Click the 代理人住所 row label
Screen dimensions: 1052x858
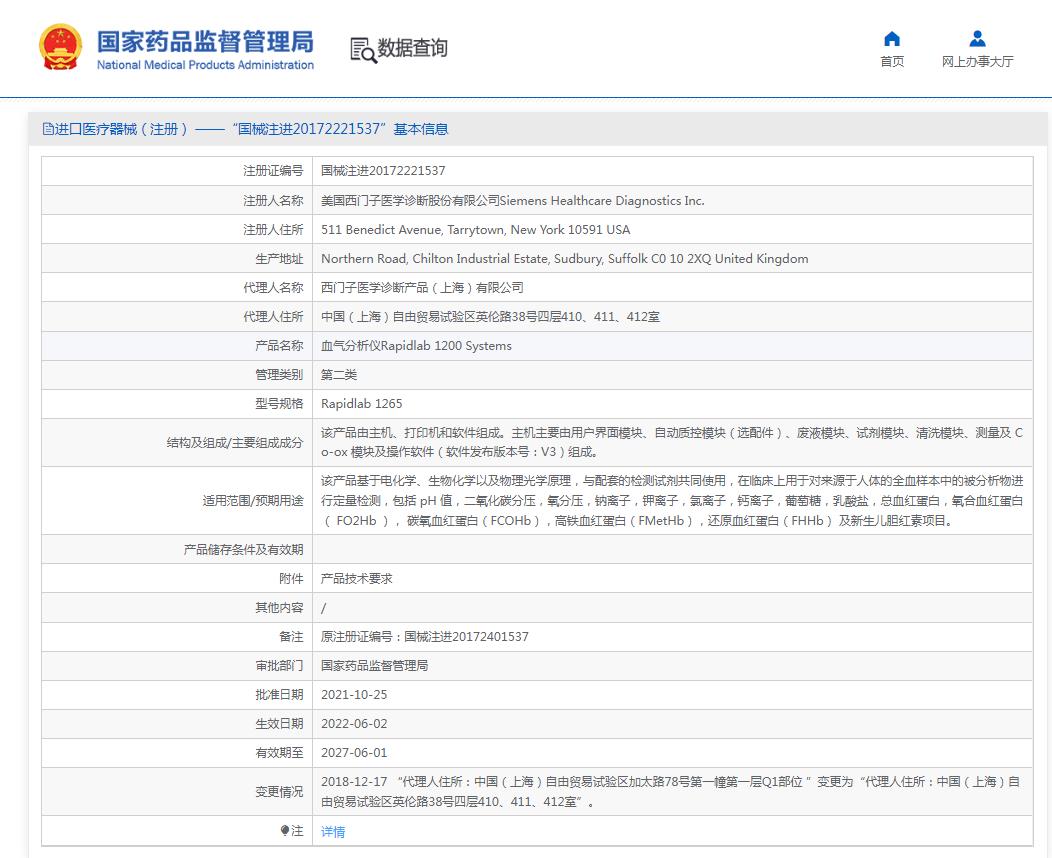[x=273, y=317]
